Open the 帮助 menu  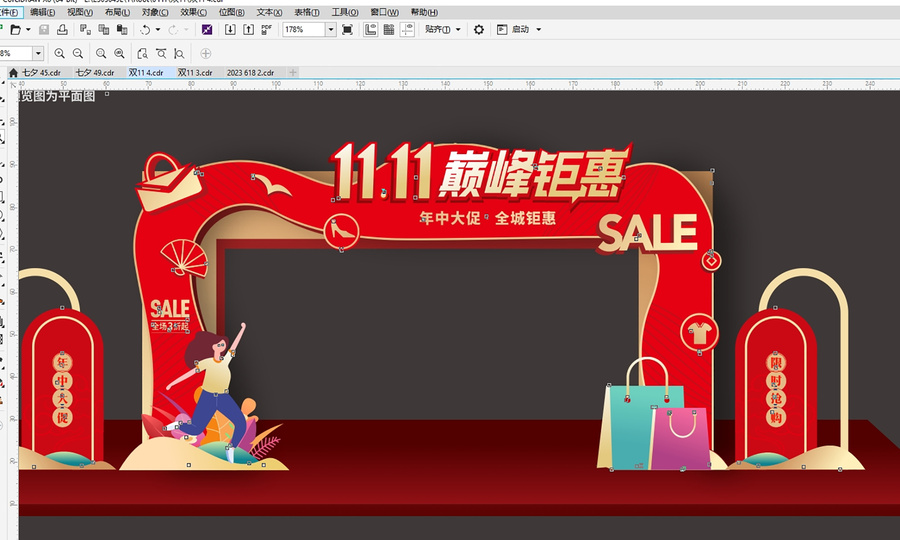click(424, 12)
